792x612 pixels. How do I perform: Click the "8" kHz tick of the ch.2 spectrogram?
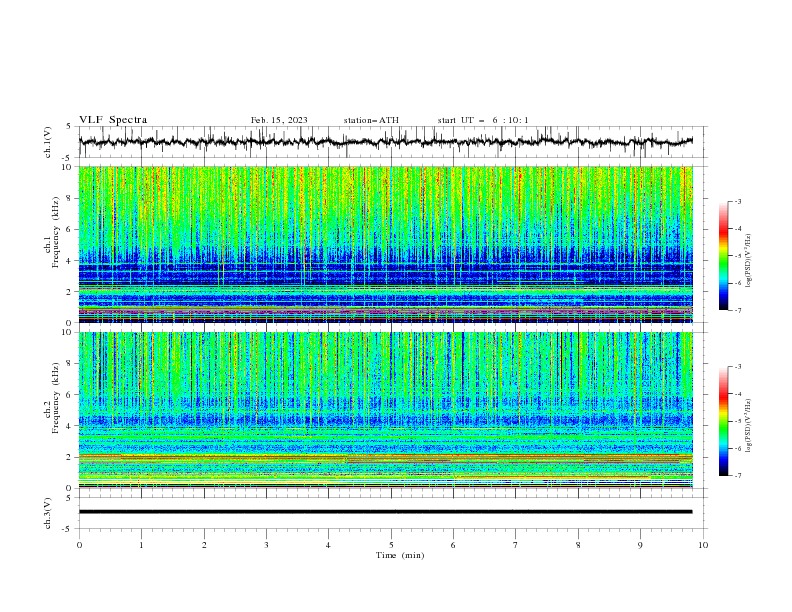coord(70,363)
